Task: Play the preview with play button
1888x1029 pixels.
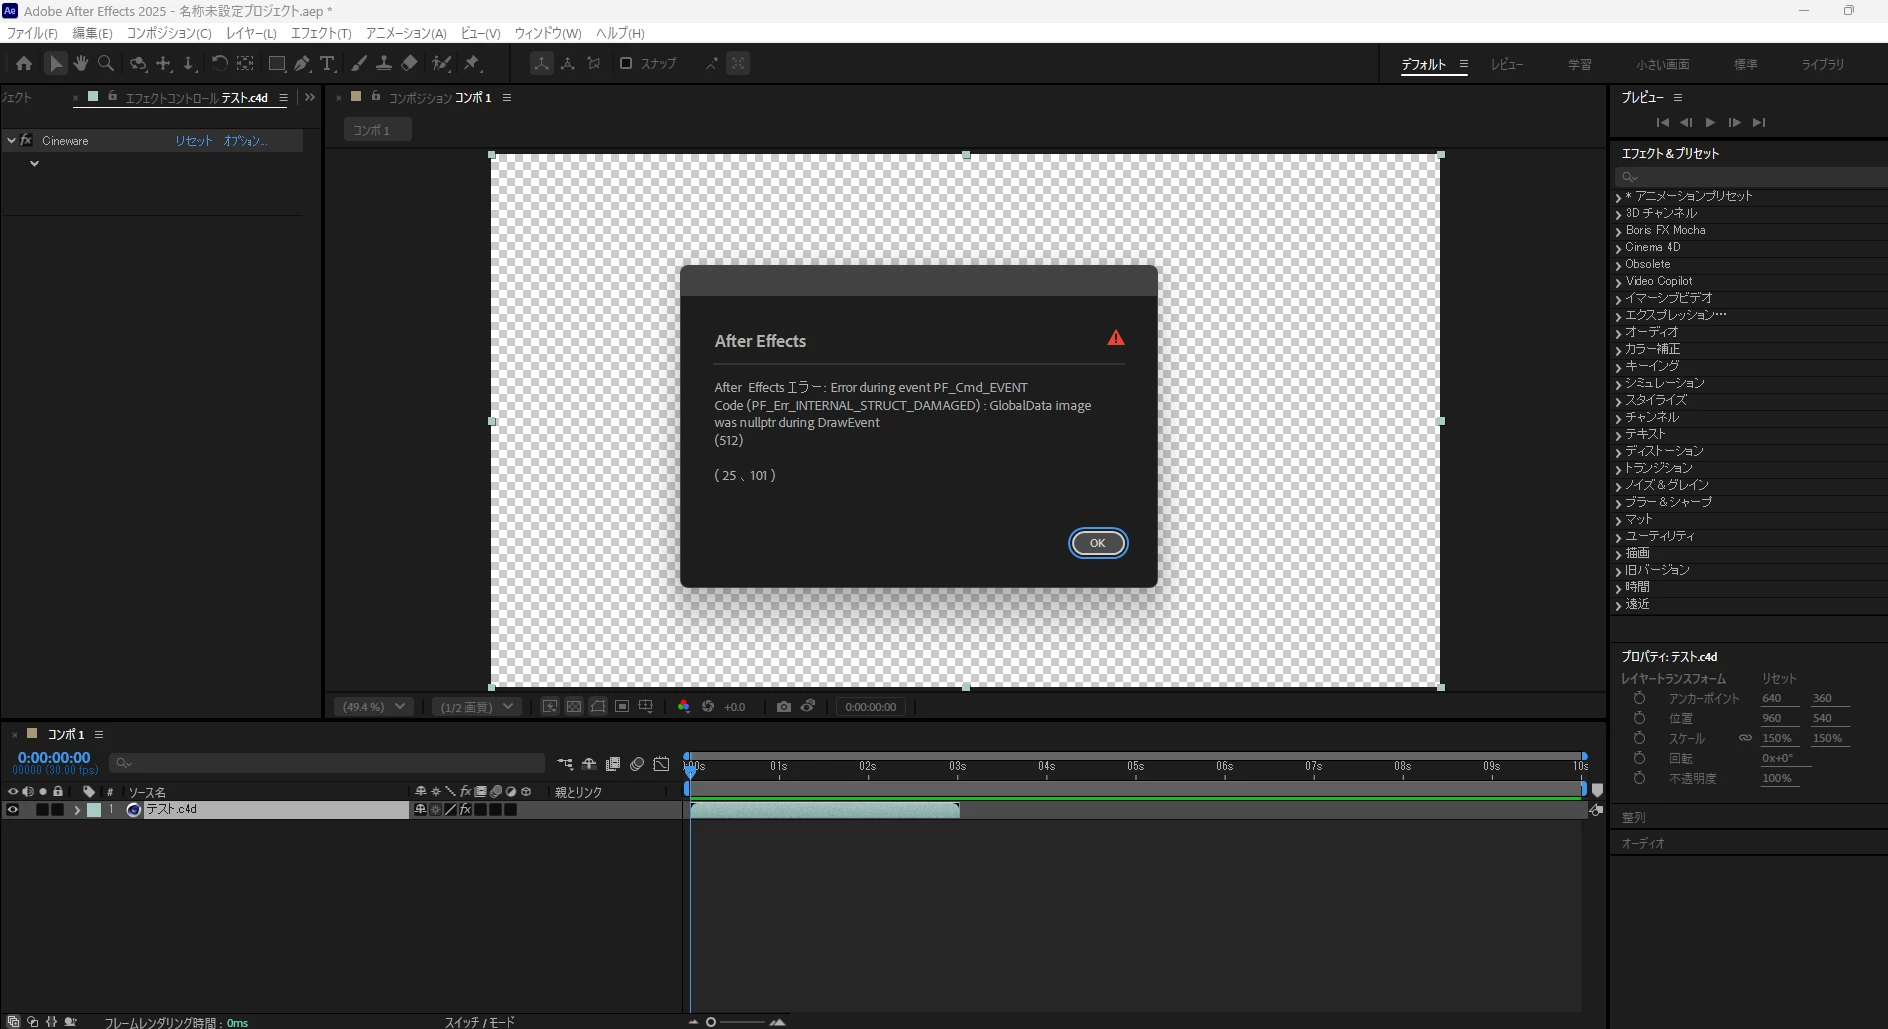Action: coord(1710,122)
